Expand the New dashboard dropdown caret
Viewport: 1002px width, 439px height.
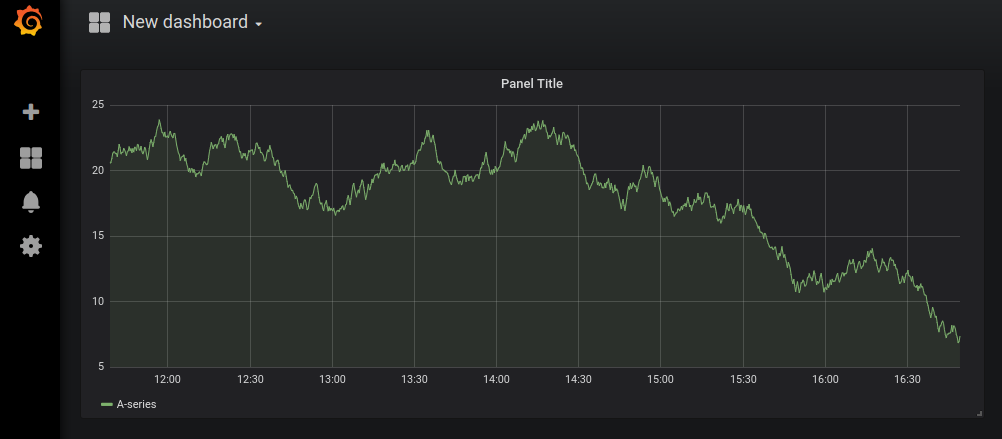click(258, 24)
